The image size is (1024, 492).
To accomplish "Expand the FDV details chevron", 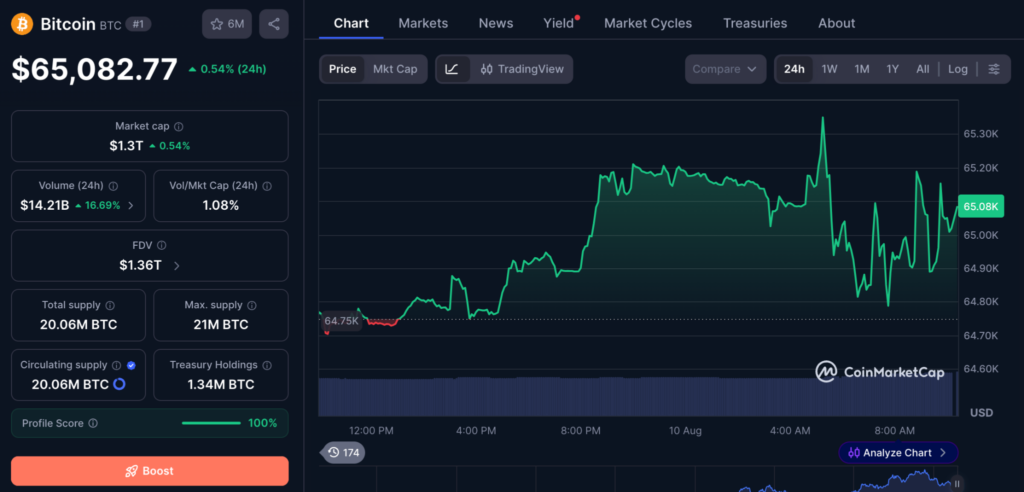I will (x=177, y=265).
